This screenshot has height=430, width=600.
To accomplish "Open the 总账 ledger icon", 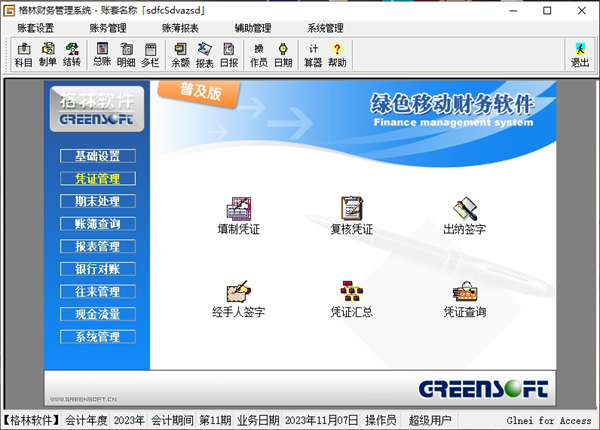I will tap(101, 54).
